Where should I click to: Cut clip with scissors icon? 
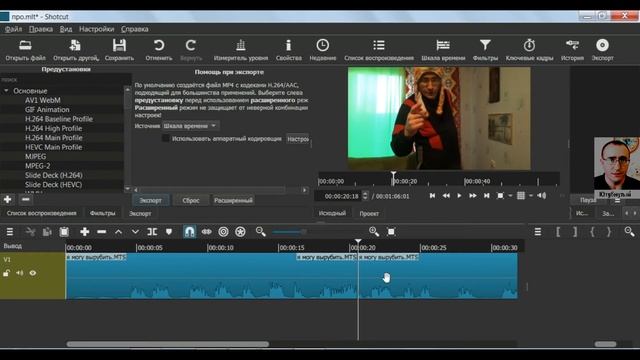[30, 232]
